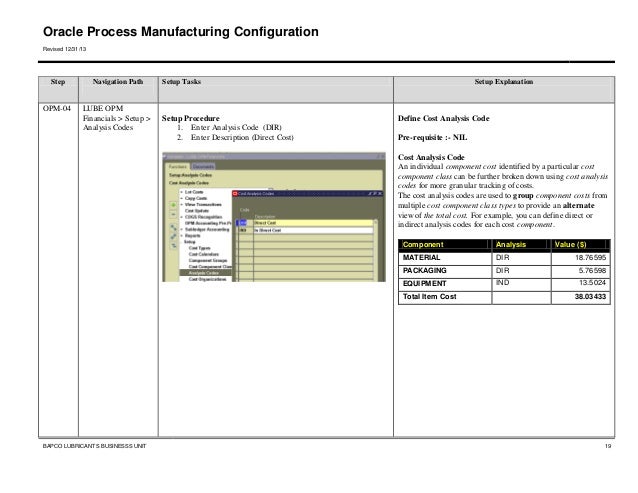Click the Analysis column header
The image size is (638, 493).
(x=521, y=245)
